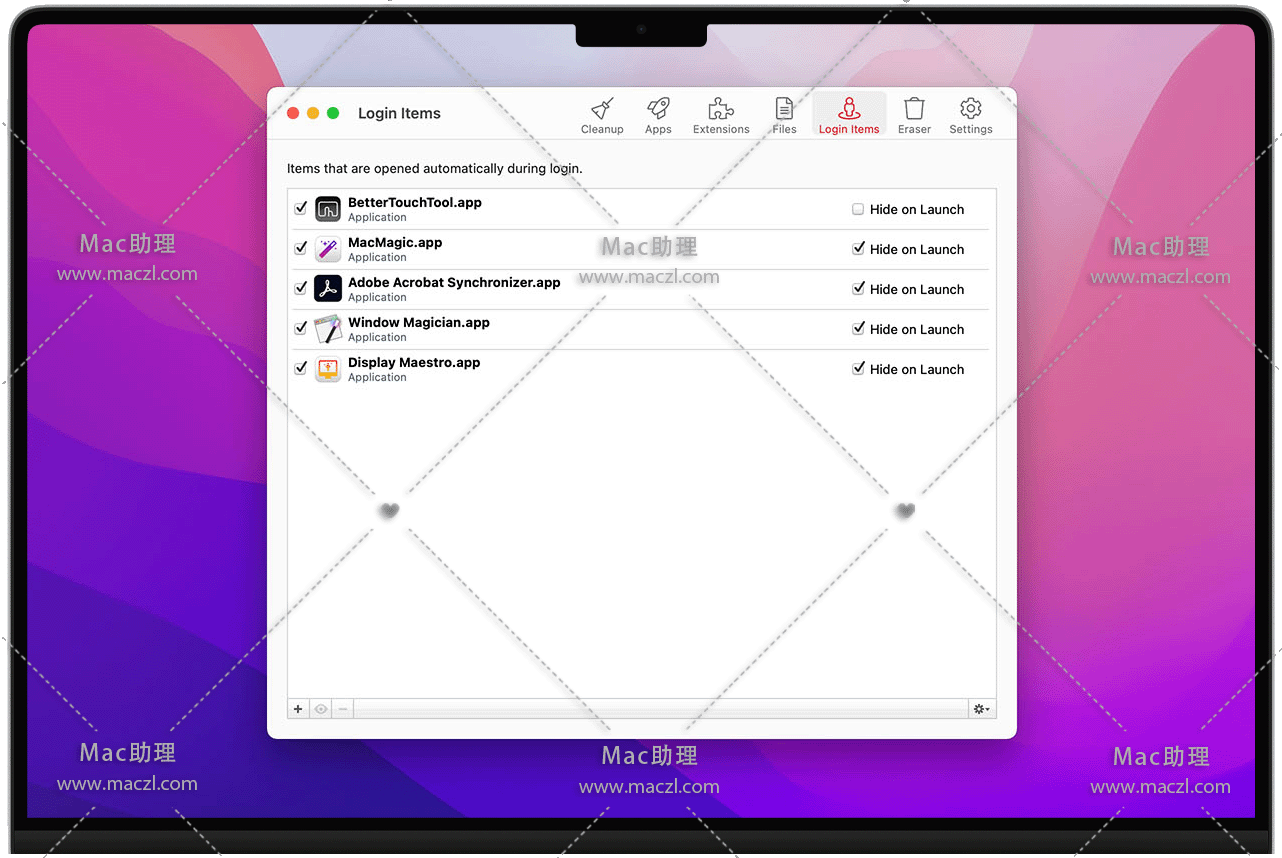Viewport: 1282px width, 858px height.
Task: Click the Adobe Acrobat Synchronizer icon
Action: [328, 289]
